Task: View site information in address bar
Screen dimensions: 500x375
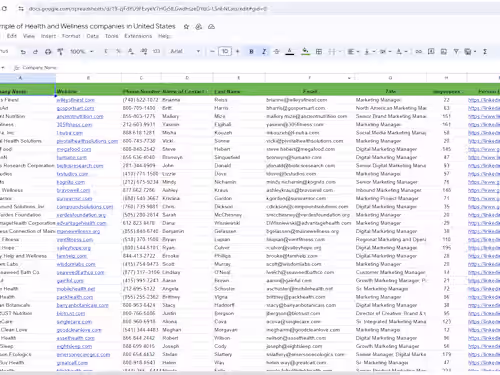Action: [21, 9]
